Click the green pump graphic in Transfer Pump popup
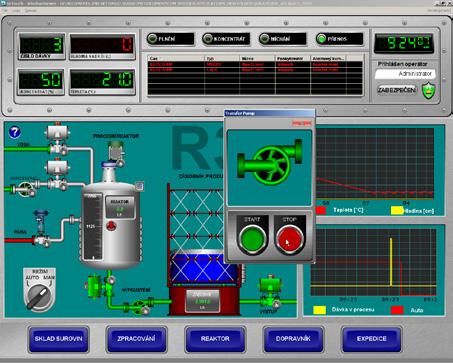This screenshot has height=363, width=453. pos(269,163)
